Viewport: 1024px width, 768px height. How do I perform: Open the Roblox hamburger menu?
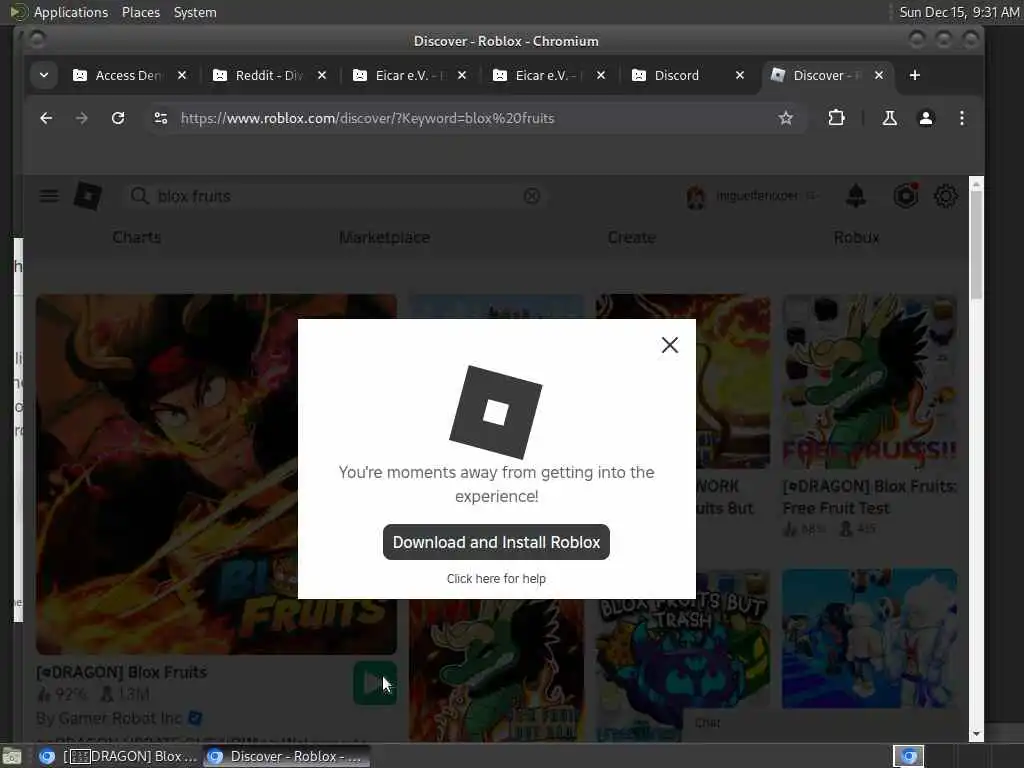(49, 196)
